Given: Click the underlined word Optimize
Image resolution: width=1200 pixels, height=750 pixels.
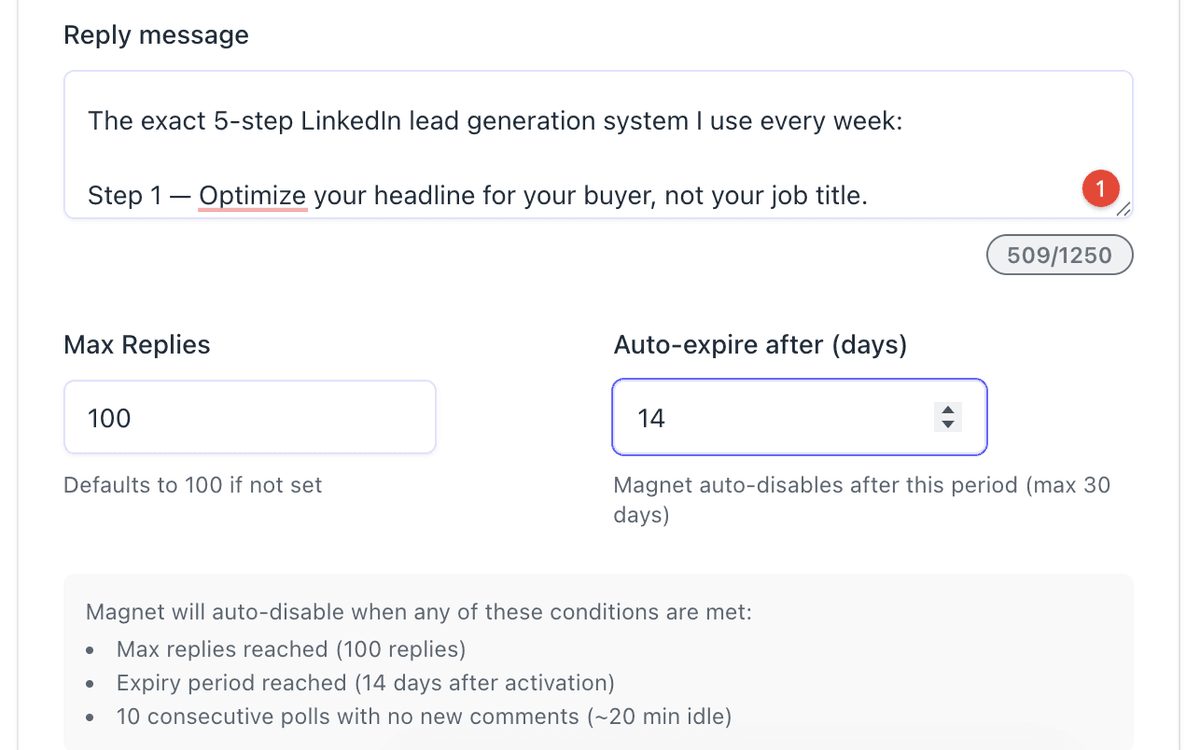Looking at the screenshot, I should pos(252,196).
